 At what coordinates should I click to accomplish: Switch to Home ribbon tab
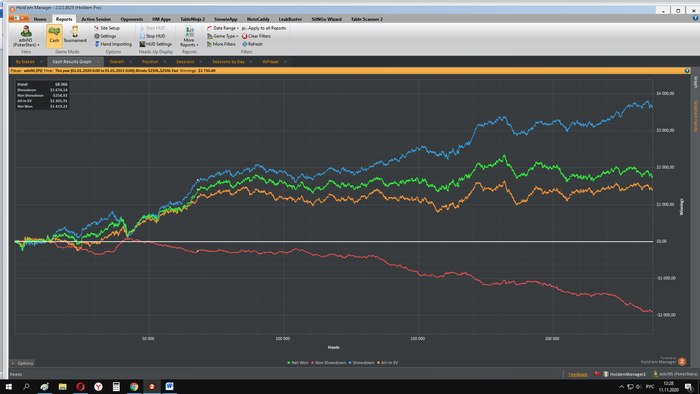(x=40, y=19)
